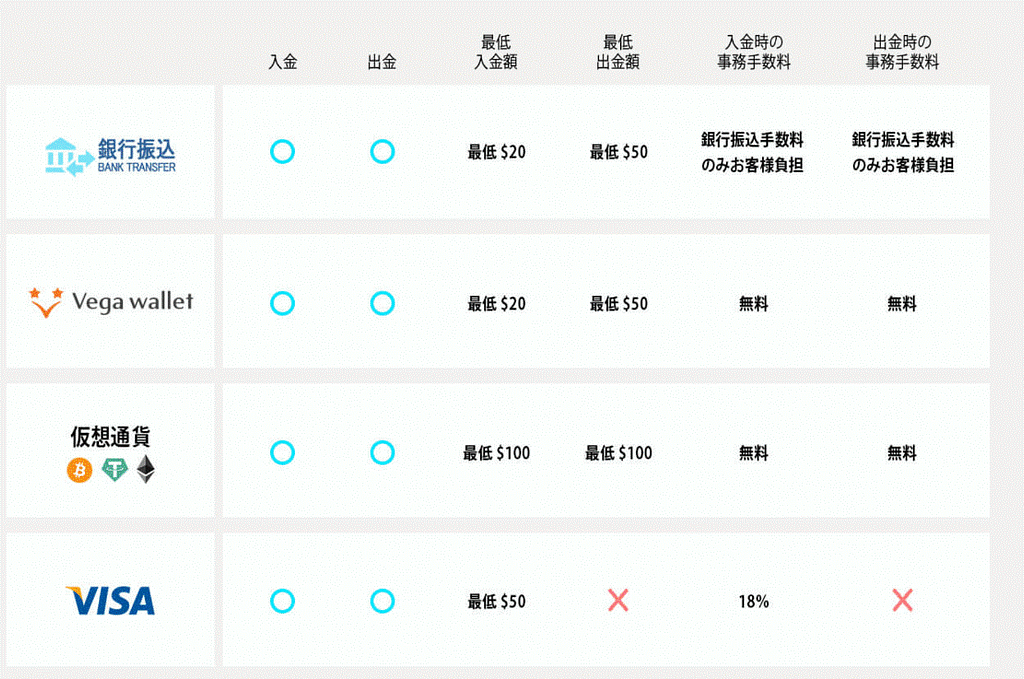This screenshot has width=1024, height=679.
Task: Click the bank transfer deposit circle
Action: (x=283, y=152)
